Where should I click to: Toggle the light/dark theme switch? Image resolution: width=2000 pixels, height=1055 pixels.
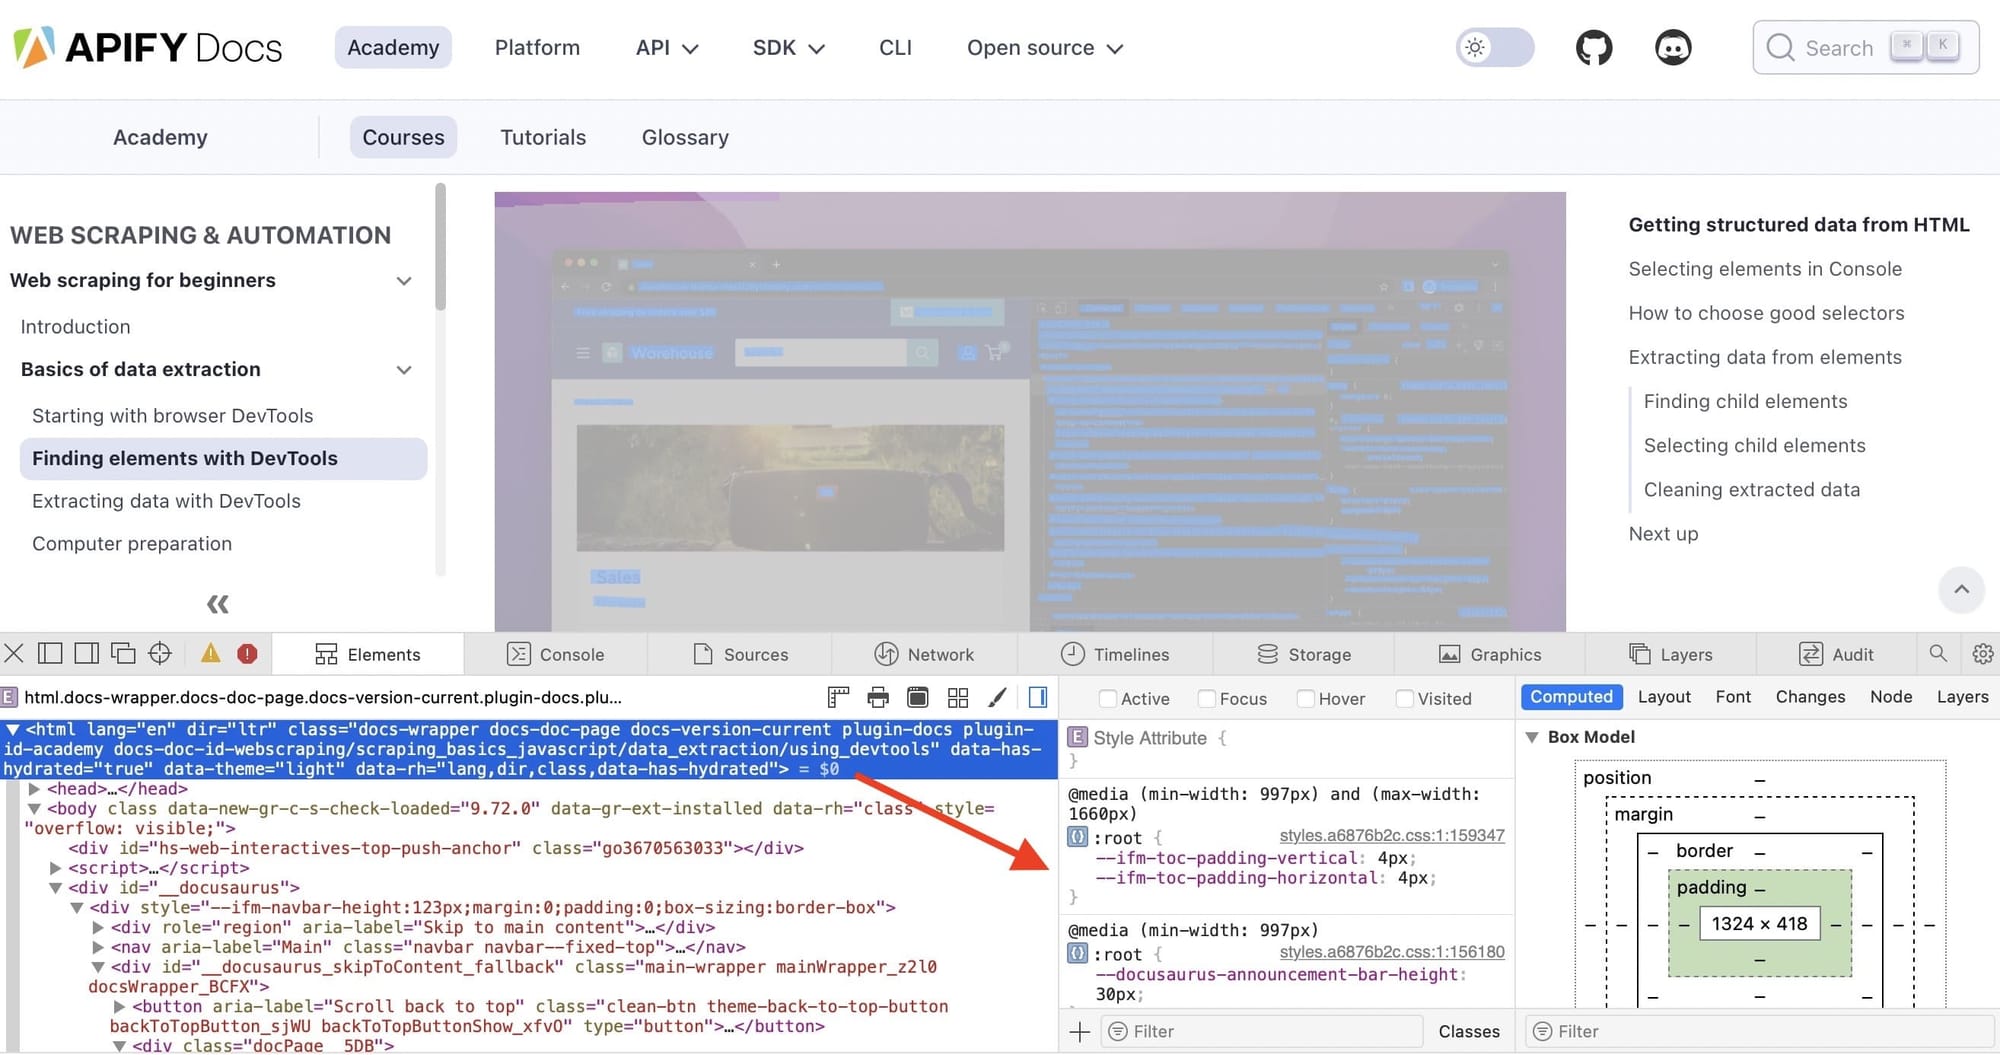(x=1494, y=47)
